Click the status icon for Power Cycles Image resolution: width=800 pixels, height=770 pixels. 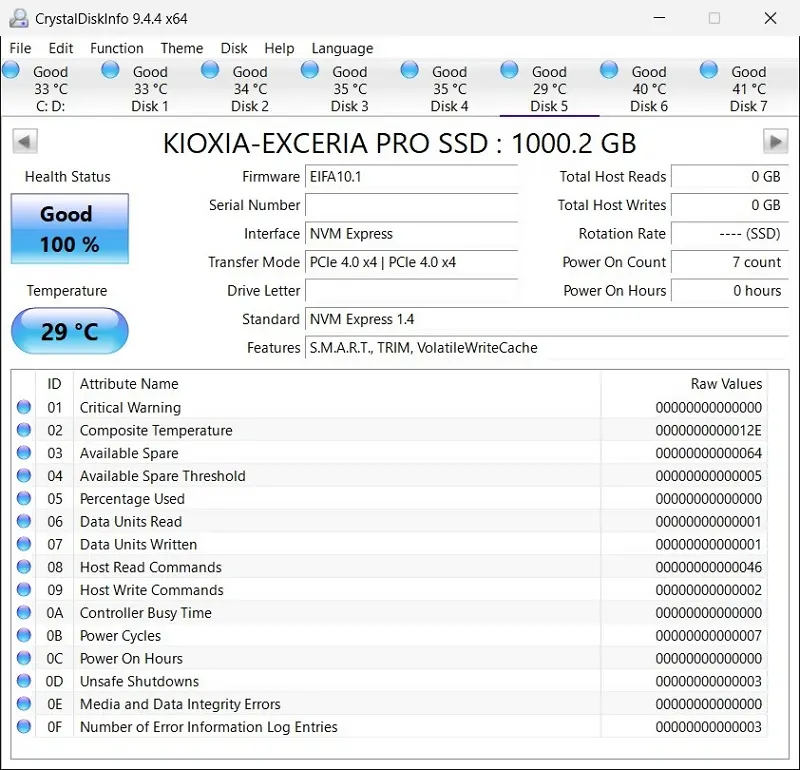click(24, 635)
